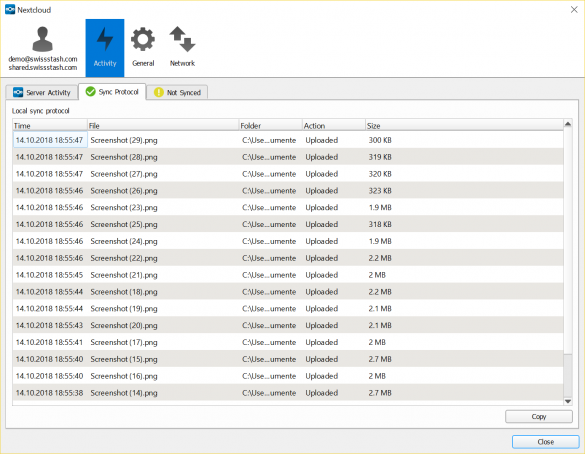Screen dimensions: 585x454
Task: Close the Nextcloud window with X
Action: coord(574,10)
